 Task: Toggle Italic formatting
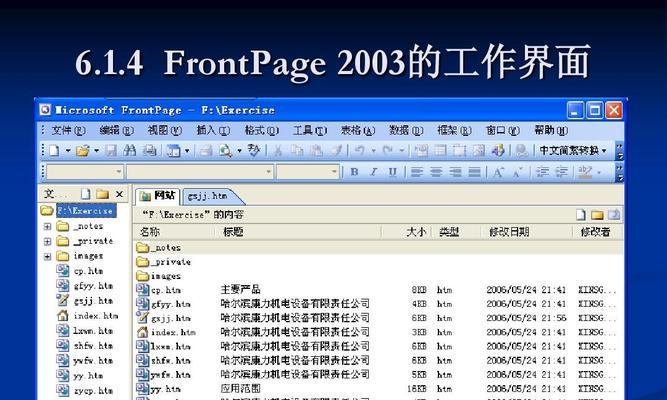tap(373, 172)
